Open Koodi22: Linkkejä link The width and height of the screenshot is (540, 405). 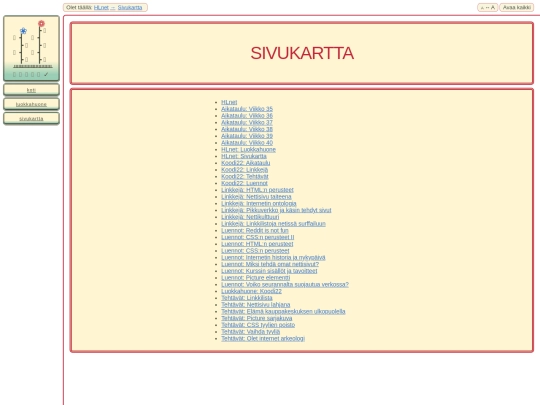(x=245, y=169)
